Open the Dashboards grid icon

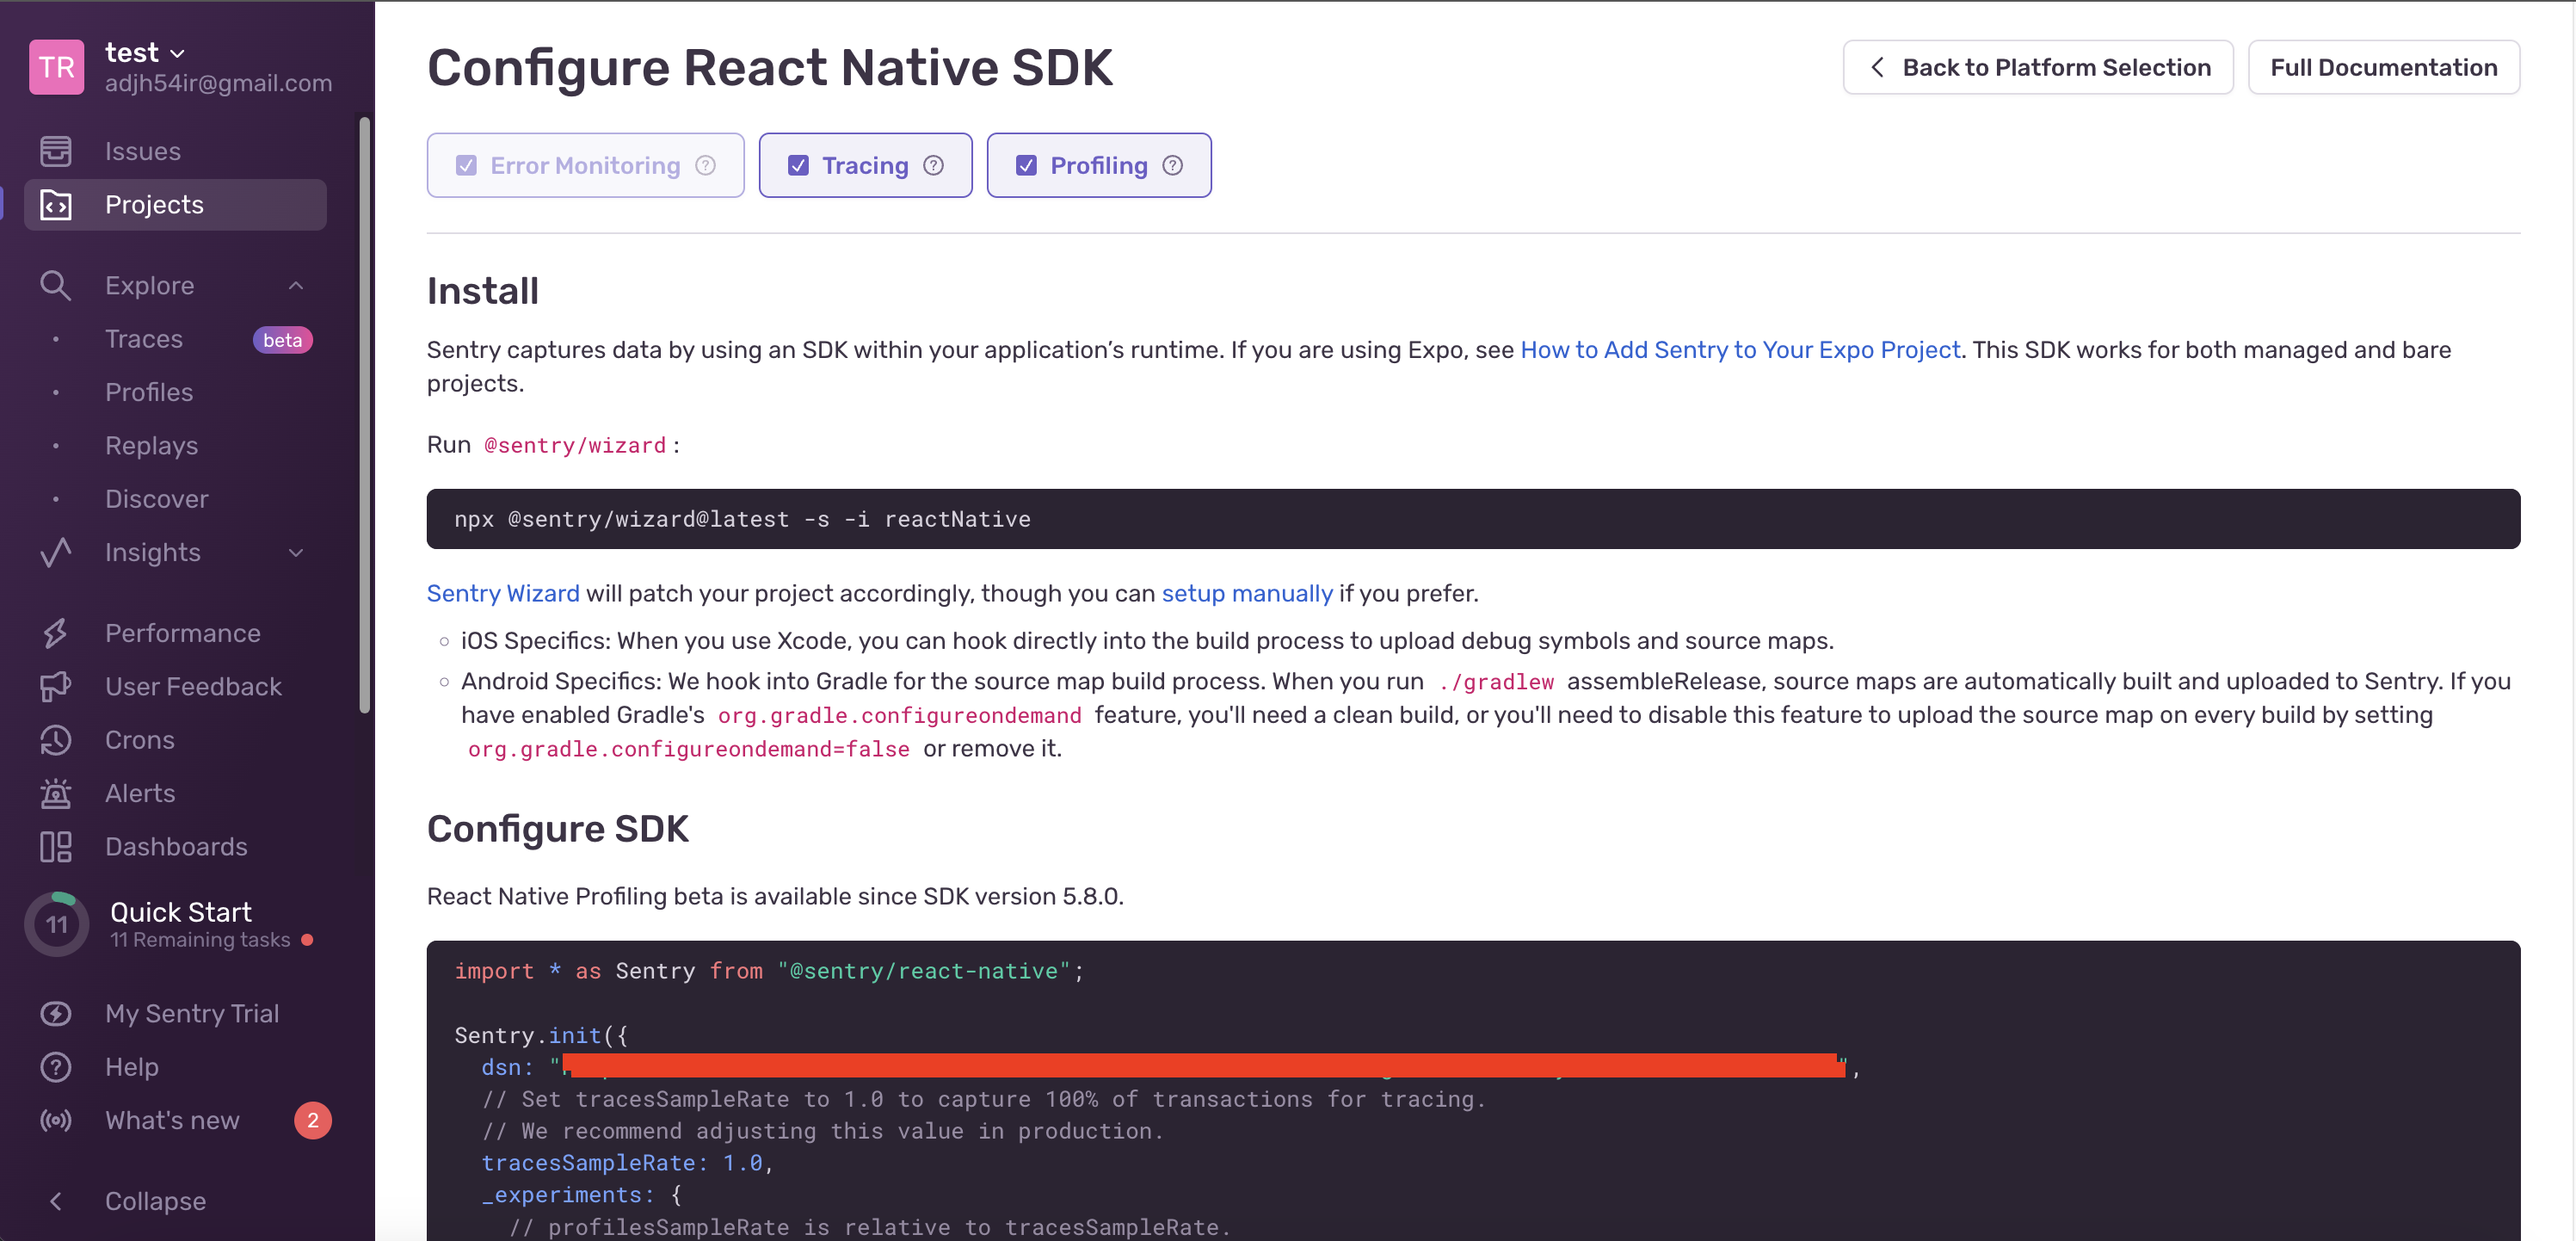pyautogui.click(x=55, y=847)
